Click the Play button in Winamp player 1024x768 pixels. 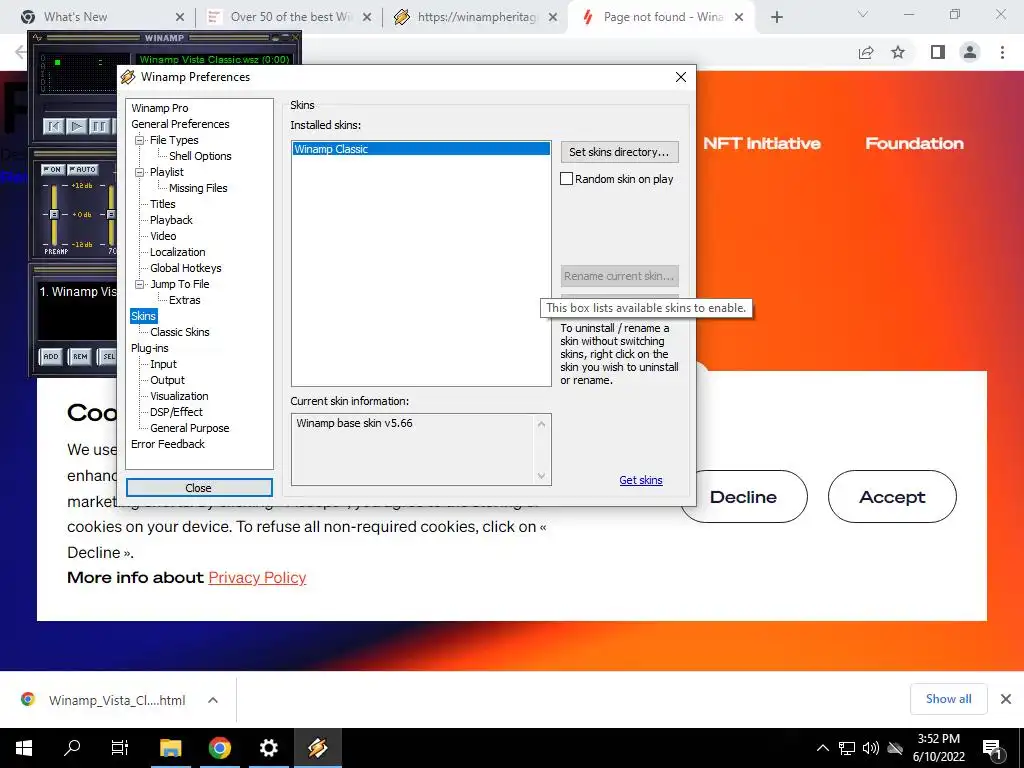(x=76, y=126)
